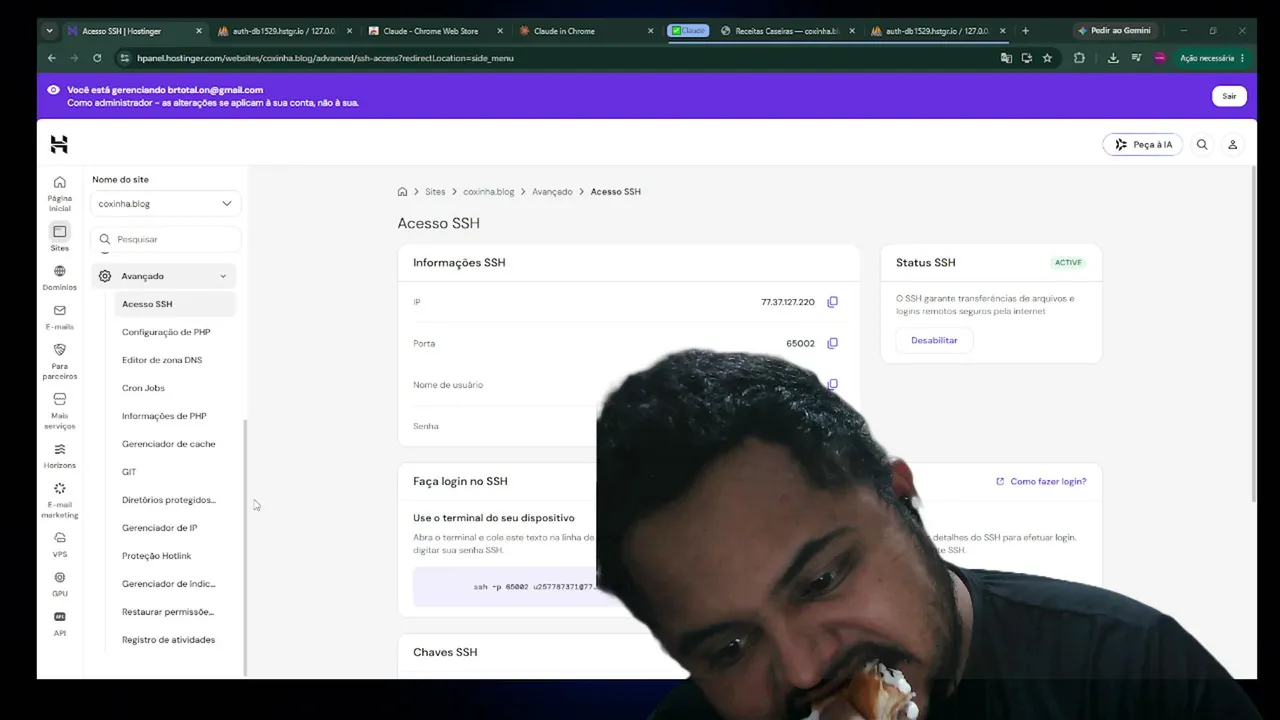Open the hPanel search magnifier icon
This screenshot has width=1280, height=720.
click(x=1202, y=145)
